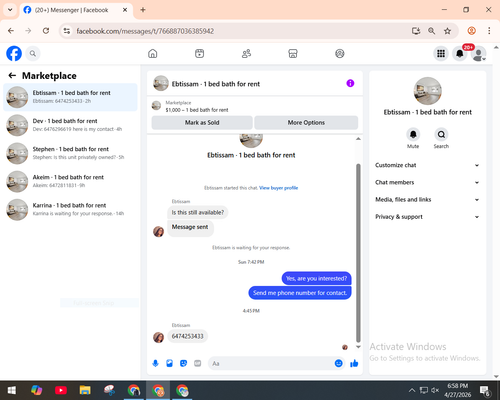Click the $1,000 – 1 bed bath listing
500x400 pixels.
point(197,110)
